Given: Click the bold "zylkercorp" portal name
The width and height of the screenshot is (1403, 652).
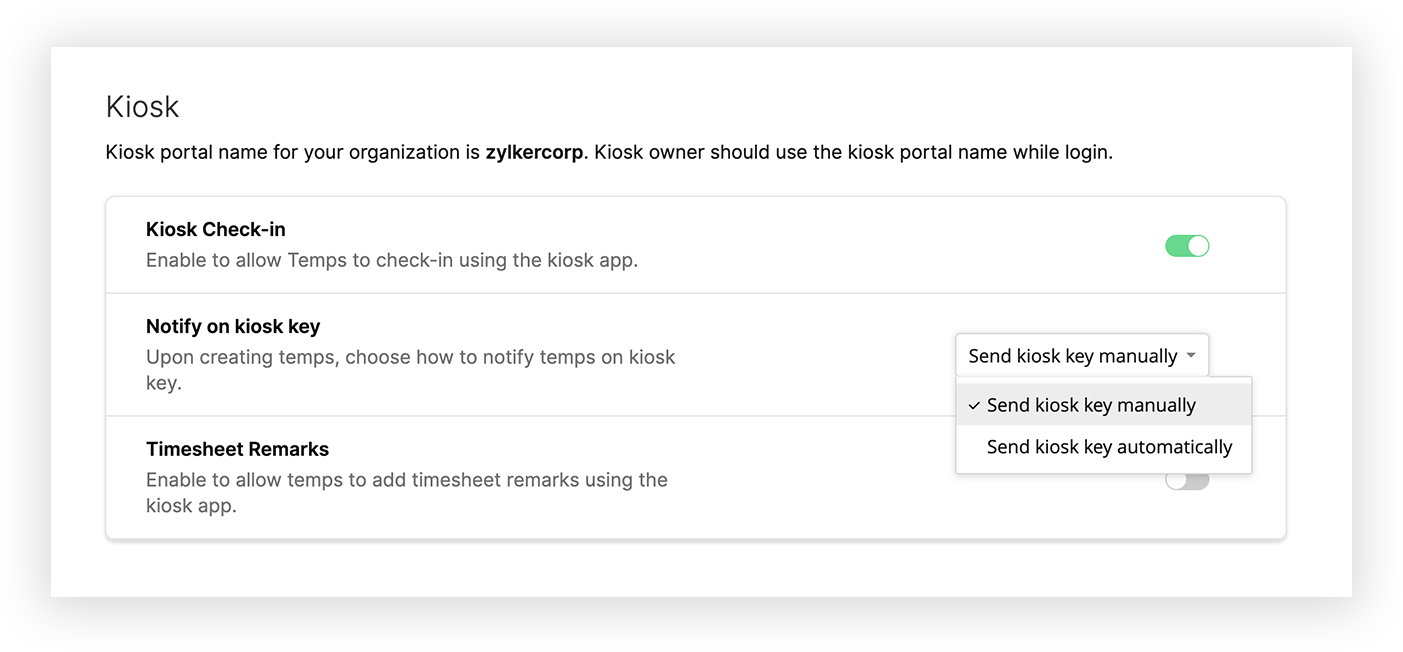Looking at the screenshot, I should point(533,153).
